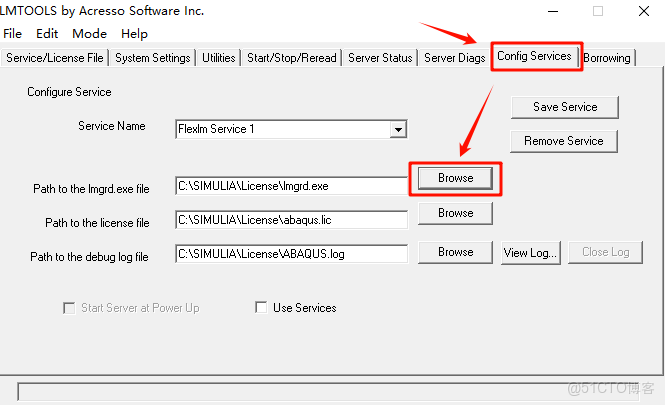Click the status bar field at bottom
Screen dimensions: 665x405
328,392
